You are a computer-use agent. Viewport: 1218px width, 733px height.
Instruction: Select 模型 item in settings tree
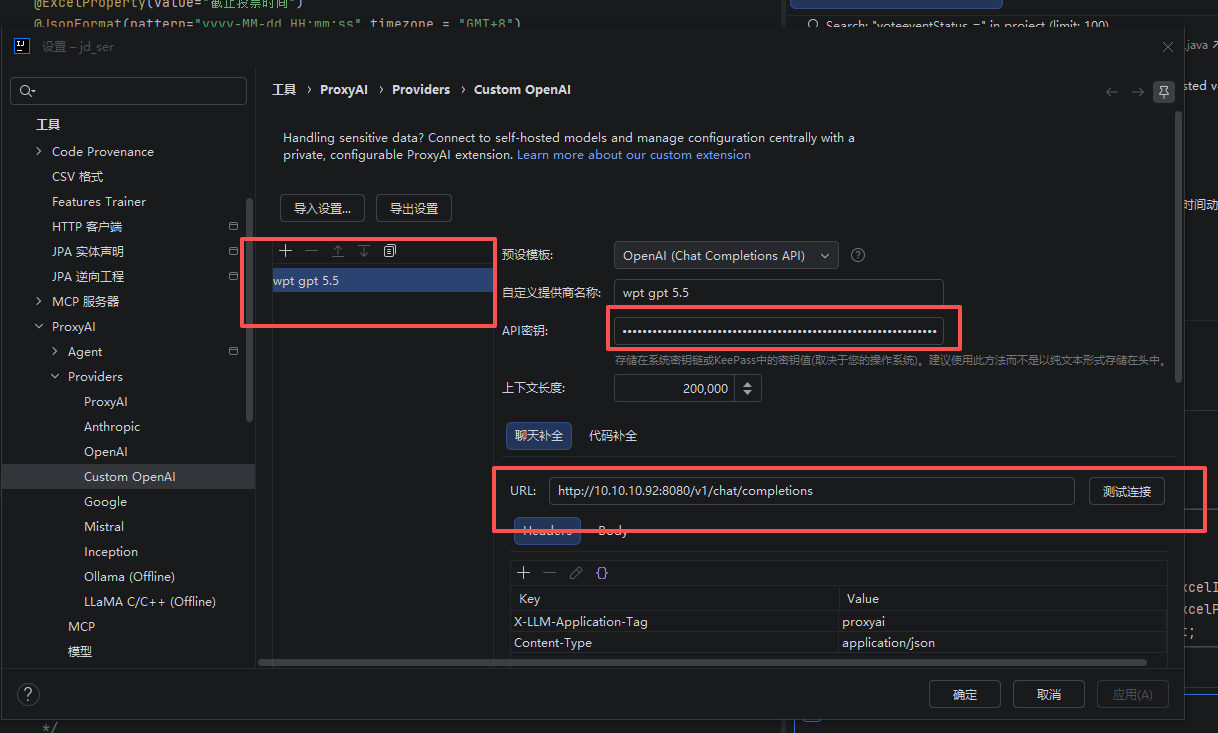[80, 651]
